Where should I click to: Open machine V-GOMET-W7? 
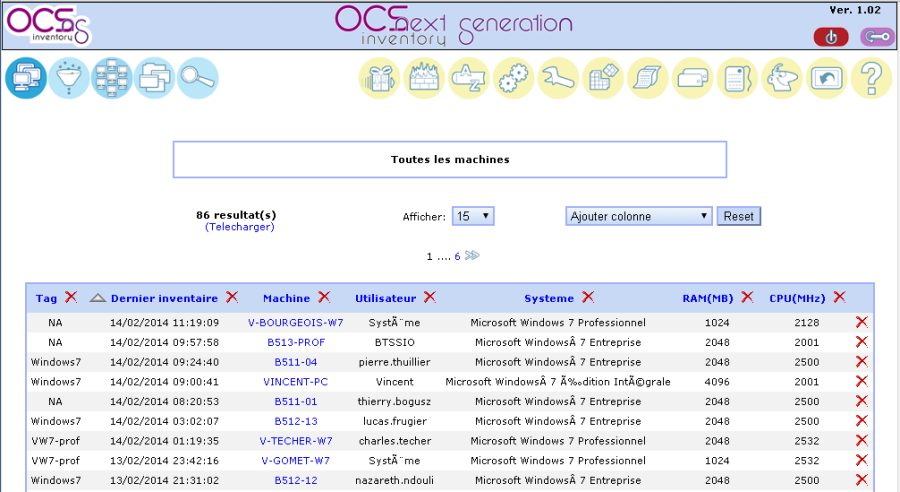pos(296,460)
